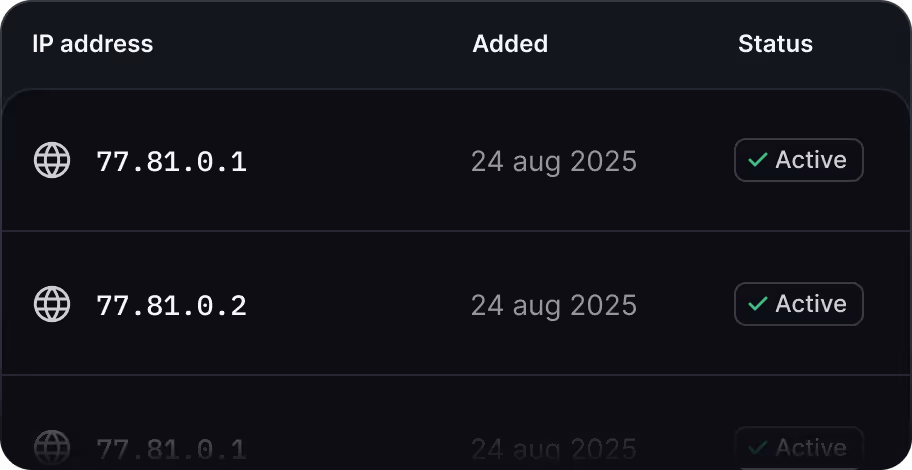Click the dimmed checkmark in the cut-off Active badge
The image size is (912, 470).
pyautogui.click(x=757, y=448)
